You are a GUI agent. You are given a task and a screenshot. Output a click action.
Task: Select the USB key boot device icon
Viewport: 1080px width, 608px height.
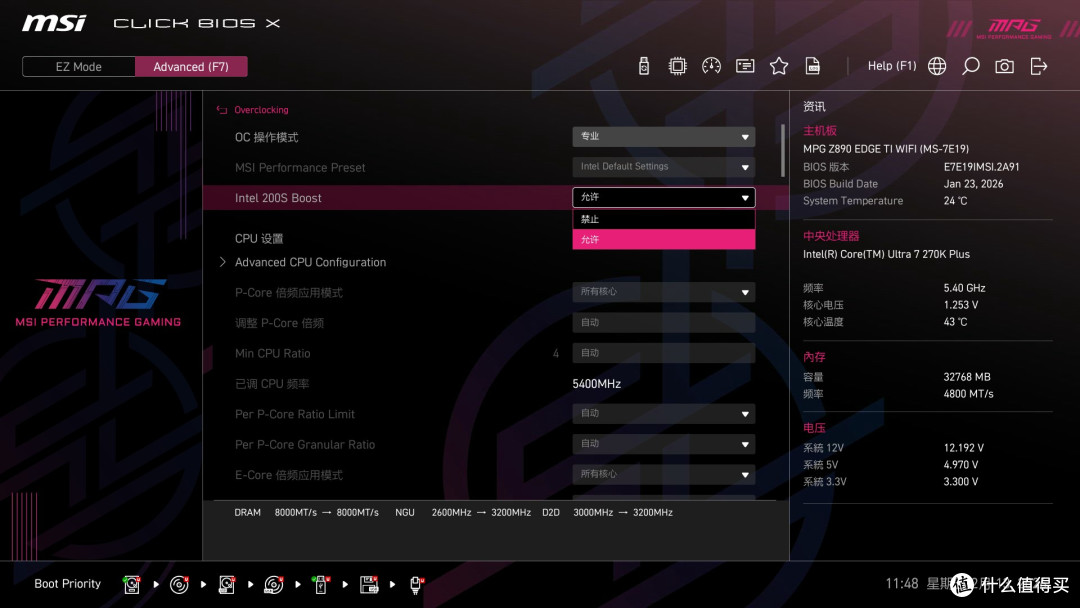(x=320, y=585)
